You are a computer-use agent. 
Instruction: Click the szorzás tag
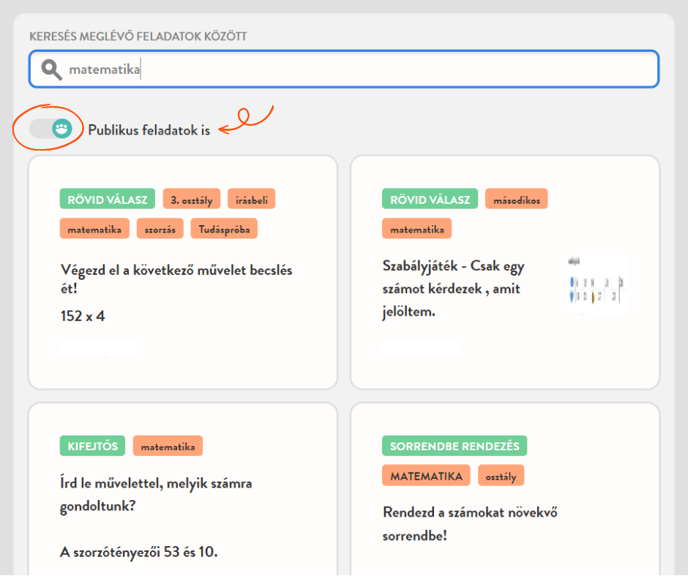160,229
